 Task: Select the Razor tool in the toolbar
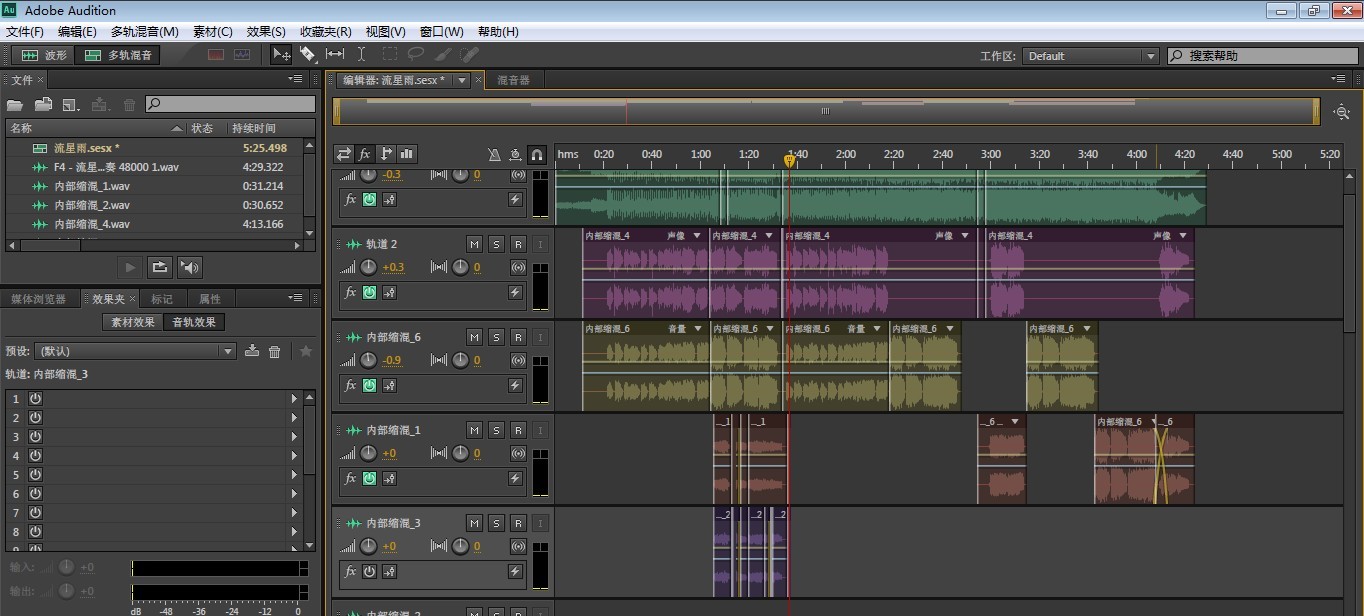pos(308,55)
